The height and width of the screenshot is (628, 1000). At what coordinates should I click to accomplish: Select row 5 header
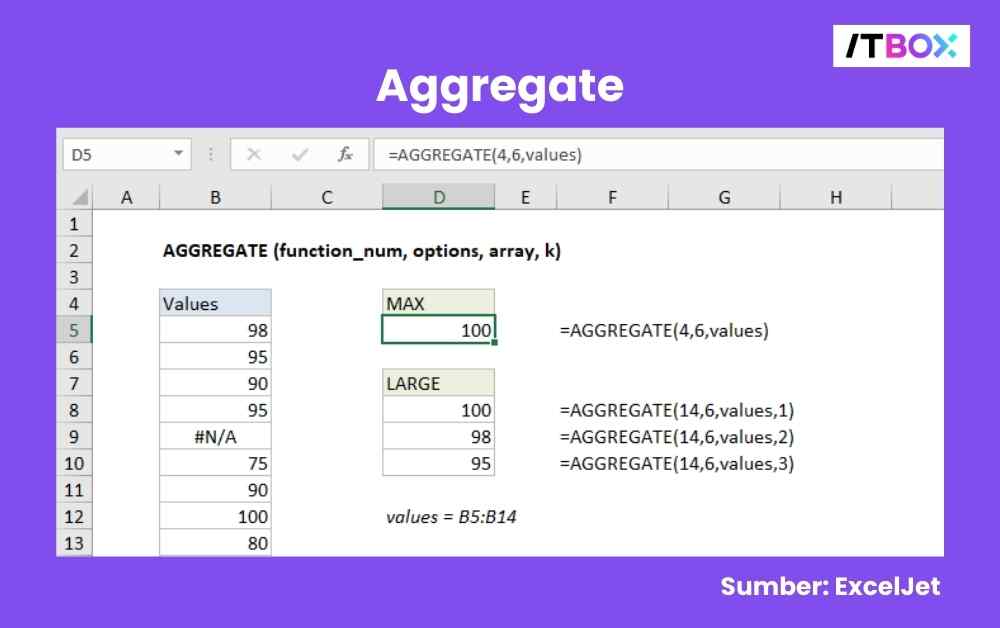click(x=75, y=330)
